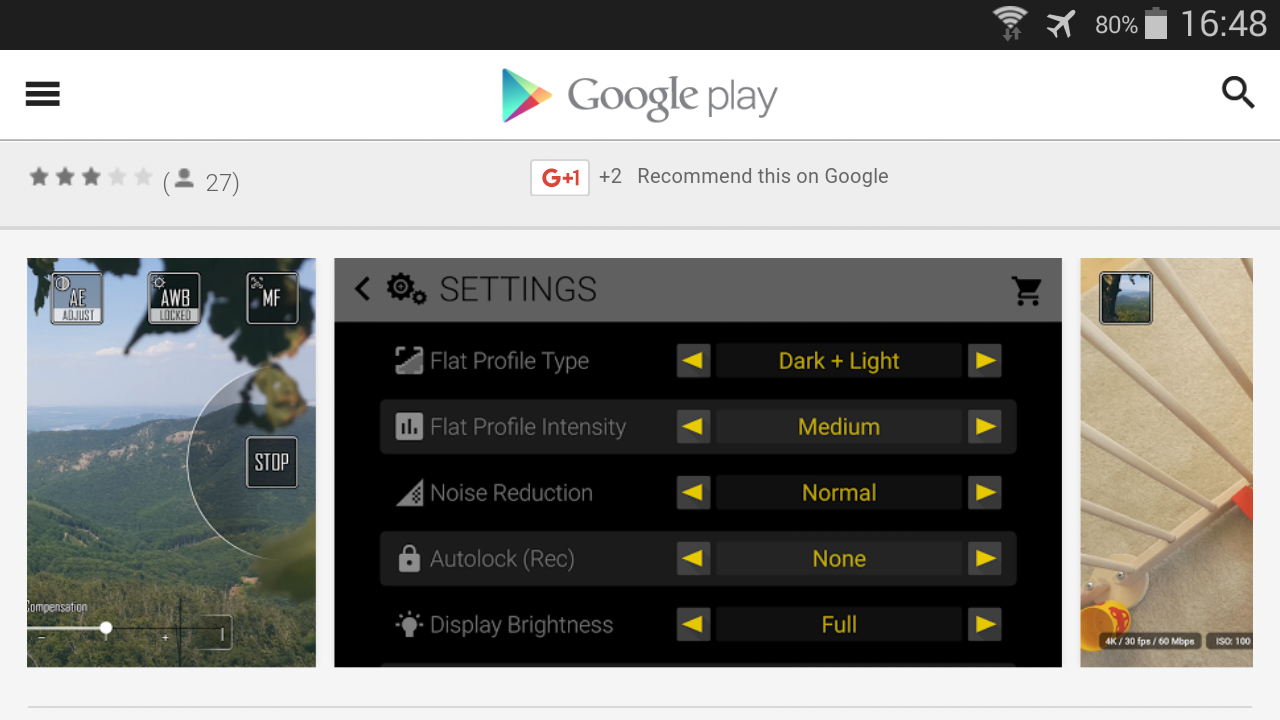
Task: Tap the shopping cart icon in Settings
Action: tap(1027, 290)
